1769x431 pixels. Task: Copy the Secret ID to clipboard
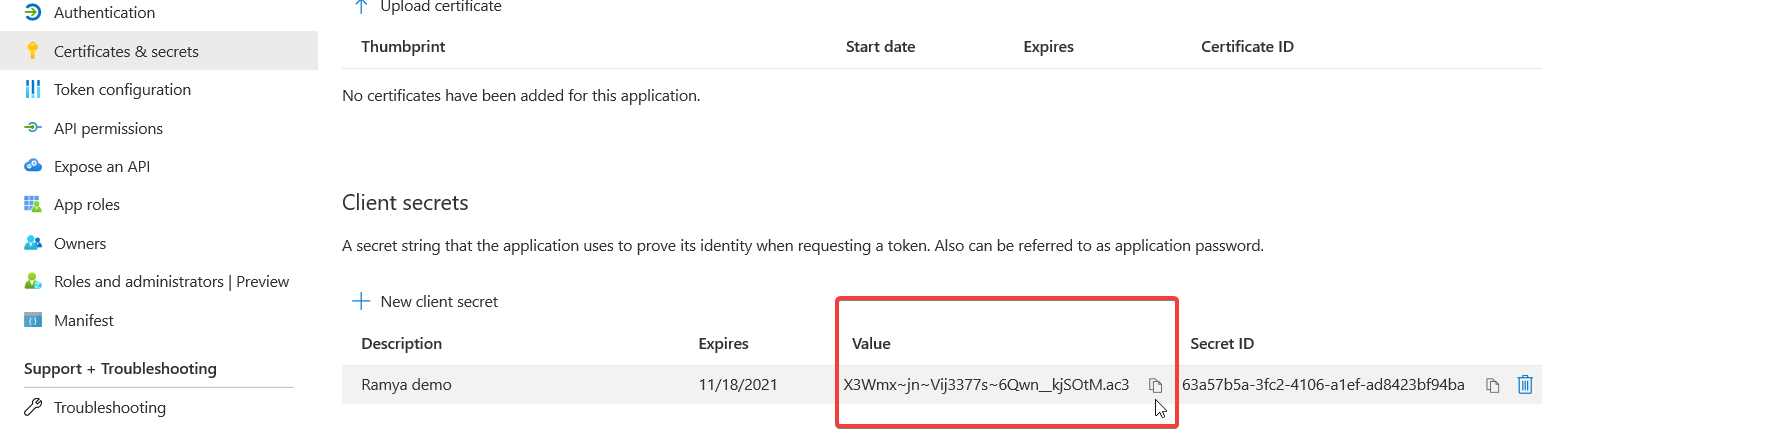coord(1492,385)
